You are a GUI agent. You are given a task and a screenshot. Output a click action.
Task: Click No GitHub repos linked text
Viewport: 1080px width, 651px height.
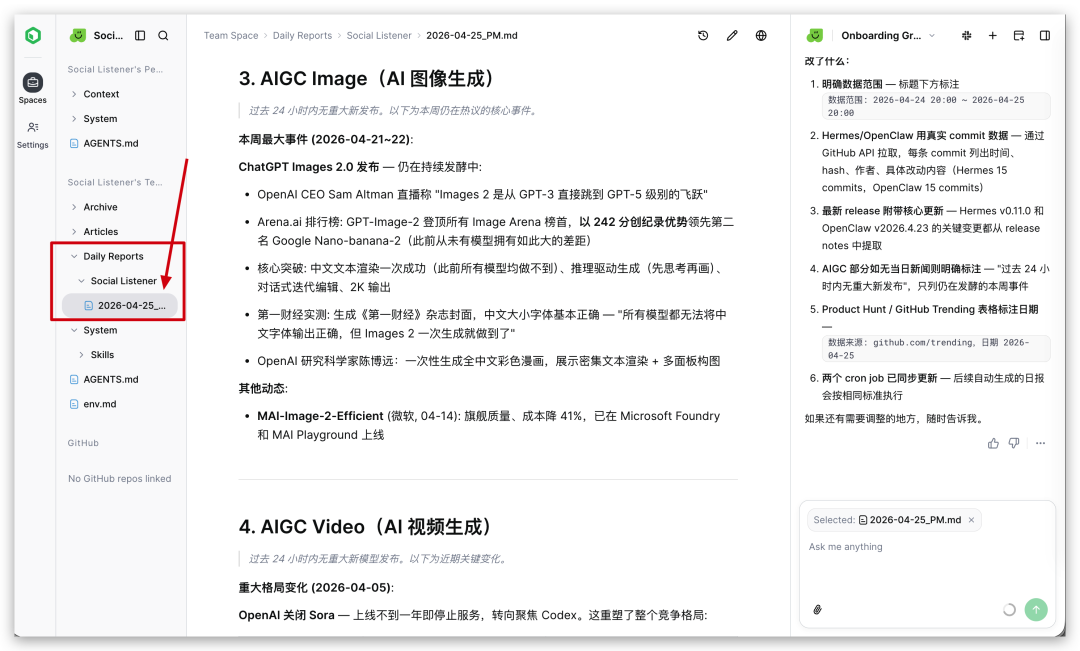coord(119,479)
